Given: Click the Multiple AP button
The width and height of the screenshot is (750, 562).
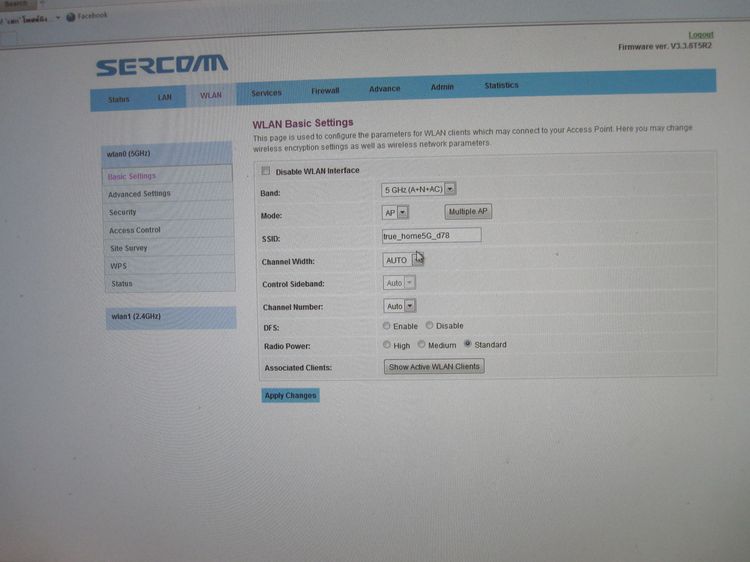Looking at the screenshot, I should tap(468, 211).
